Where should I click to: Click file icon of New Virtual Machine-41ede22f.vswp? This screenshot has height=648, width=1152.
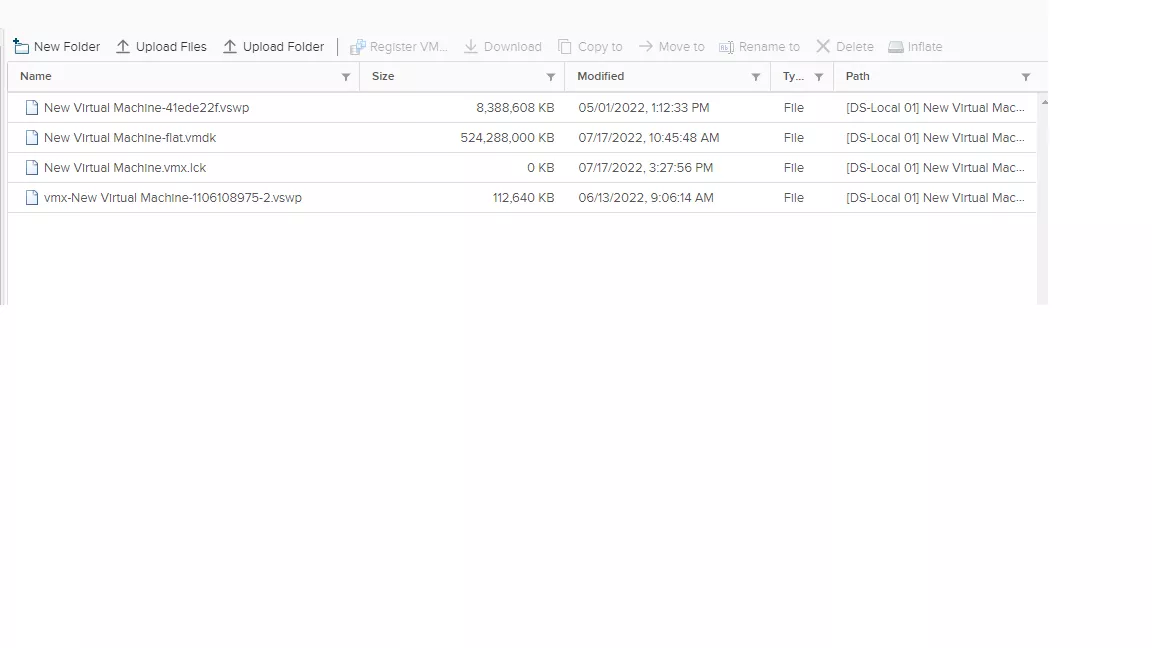pos(32,108)
